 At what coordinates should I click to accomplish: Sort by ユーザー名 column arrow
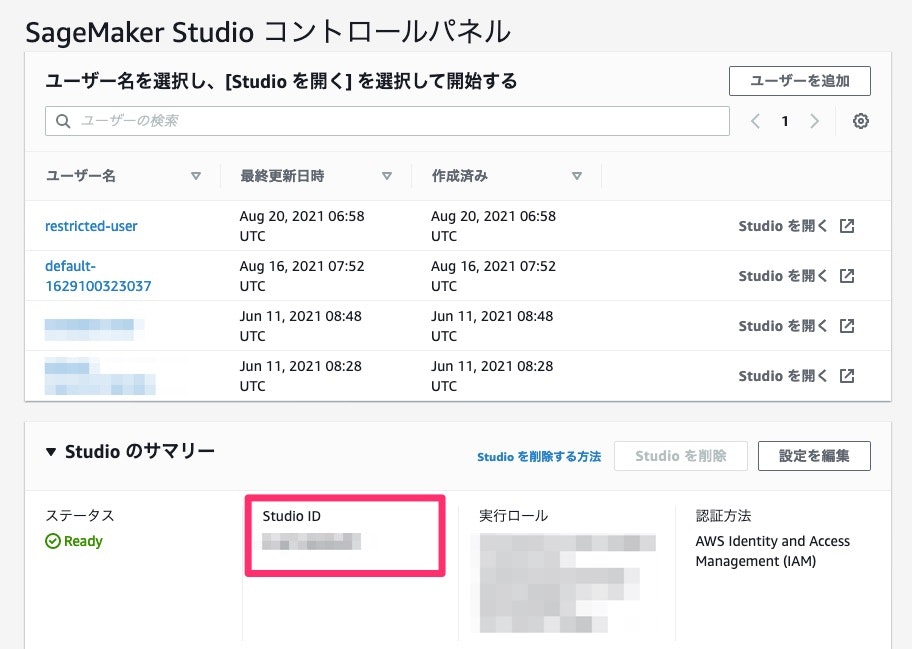coord(196,176)
